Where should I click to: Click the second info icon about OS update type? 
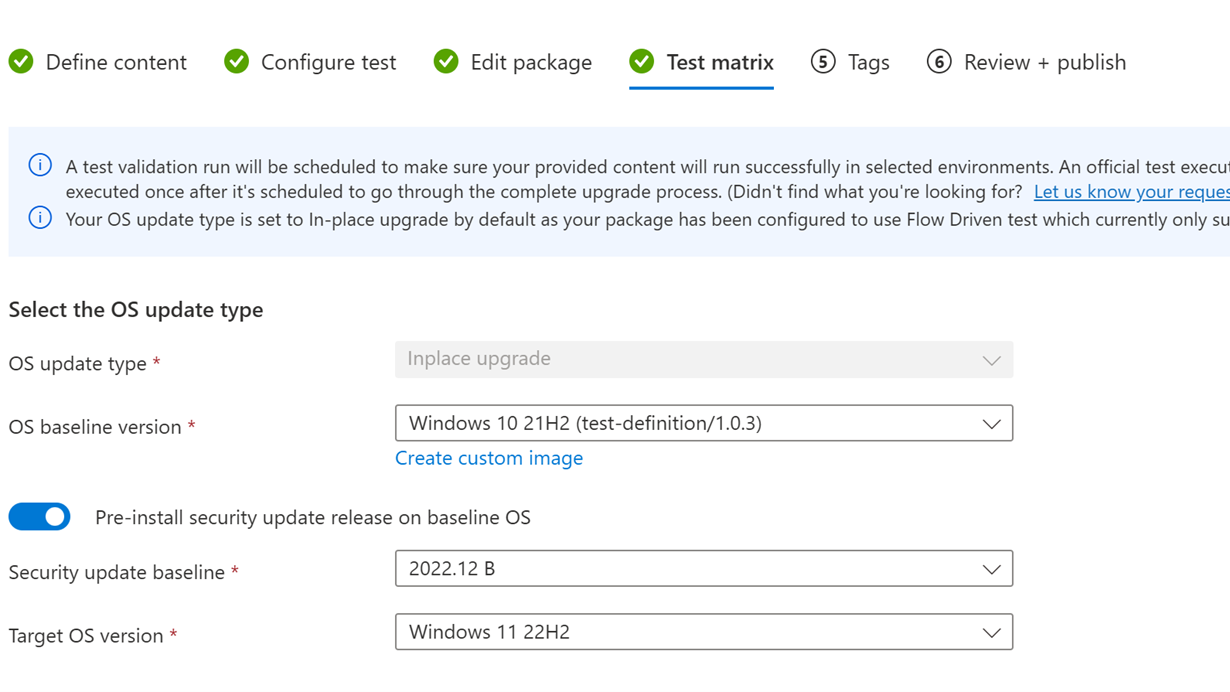click(40, 217)
